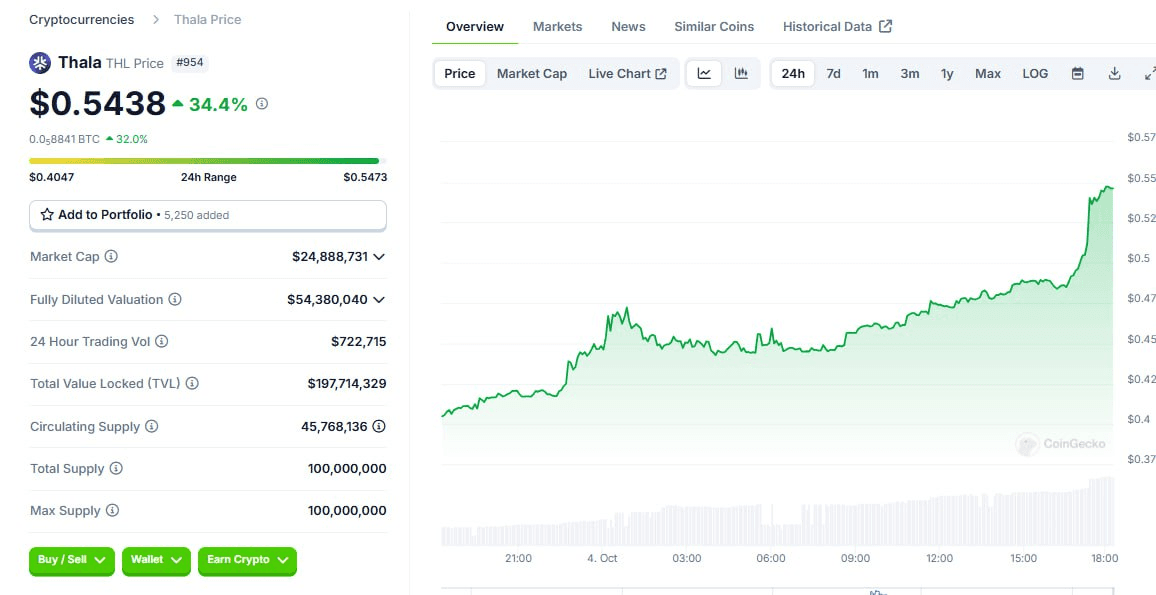Select the 1m time range

coord(871,74)
